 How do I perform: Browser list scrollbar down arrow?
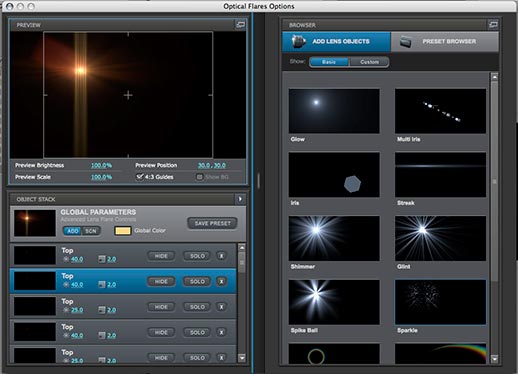tap(495, 359)
